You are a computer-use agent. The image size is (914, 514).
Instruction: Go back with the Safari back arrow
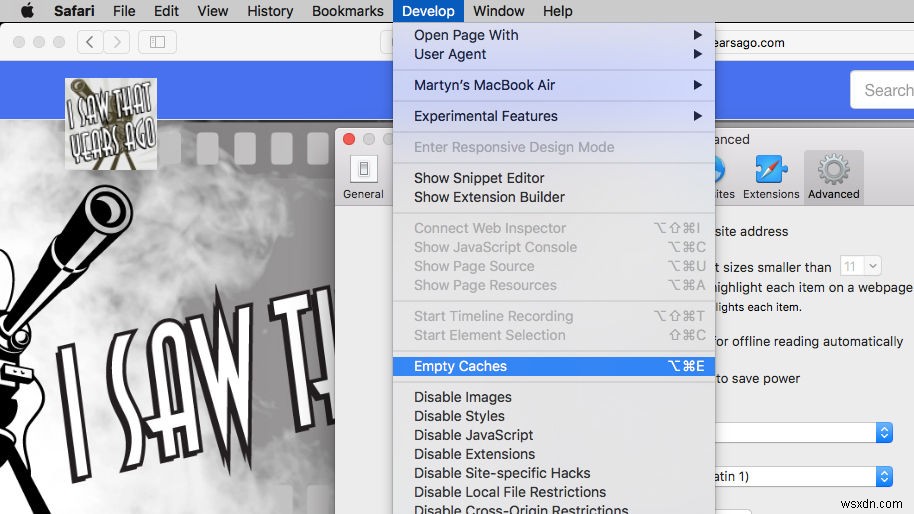[x=90, y=42]
